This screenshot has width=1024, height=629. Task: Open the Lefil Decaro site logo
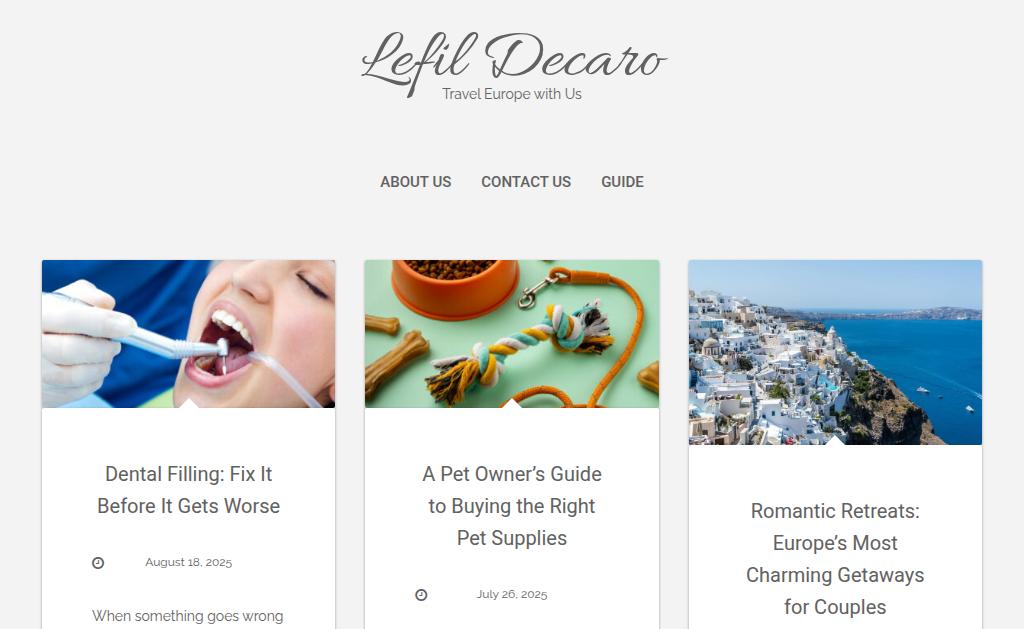pos(513,61)
